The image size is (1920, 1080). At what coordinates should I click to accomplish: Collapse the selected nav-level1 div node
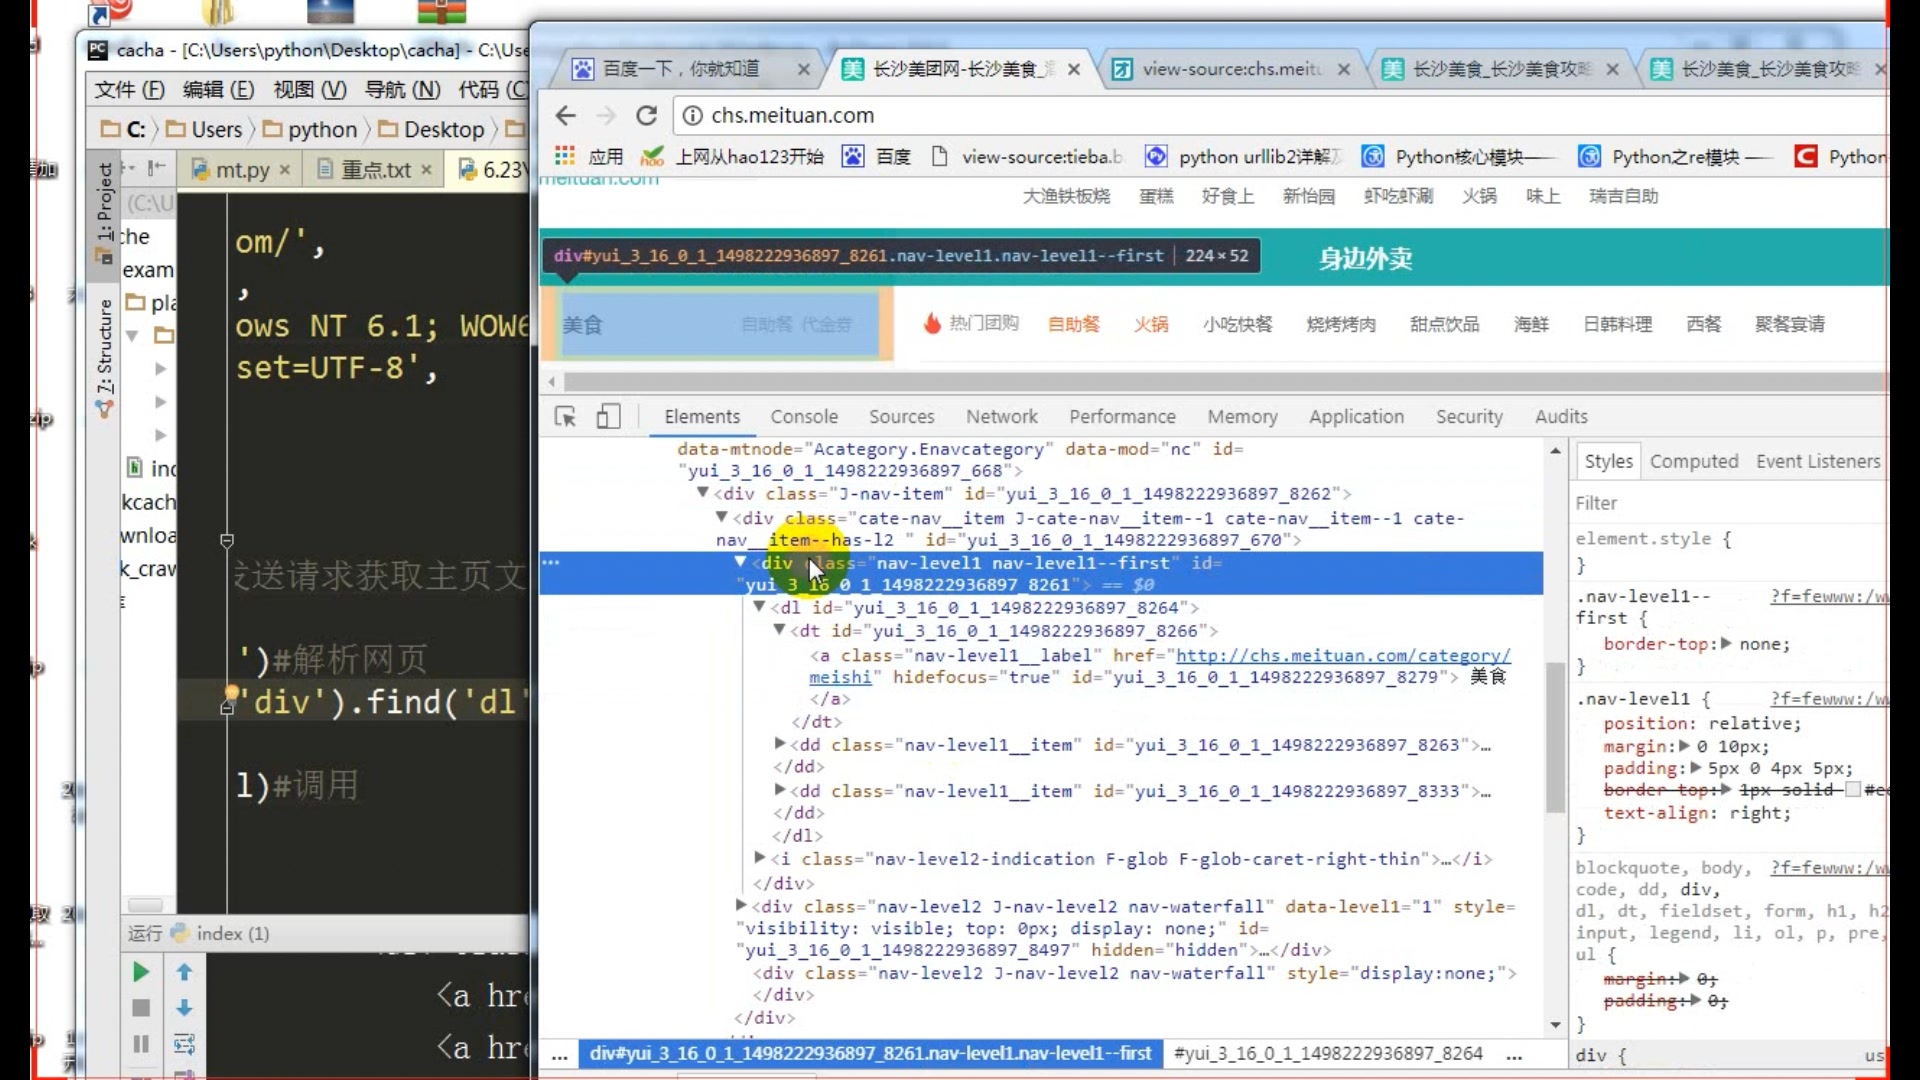(740, 562)
